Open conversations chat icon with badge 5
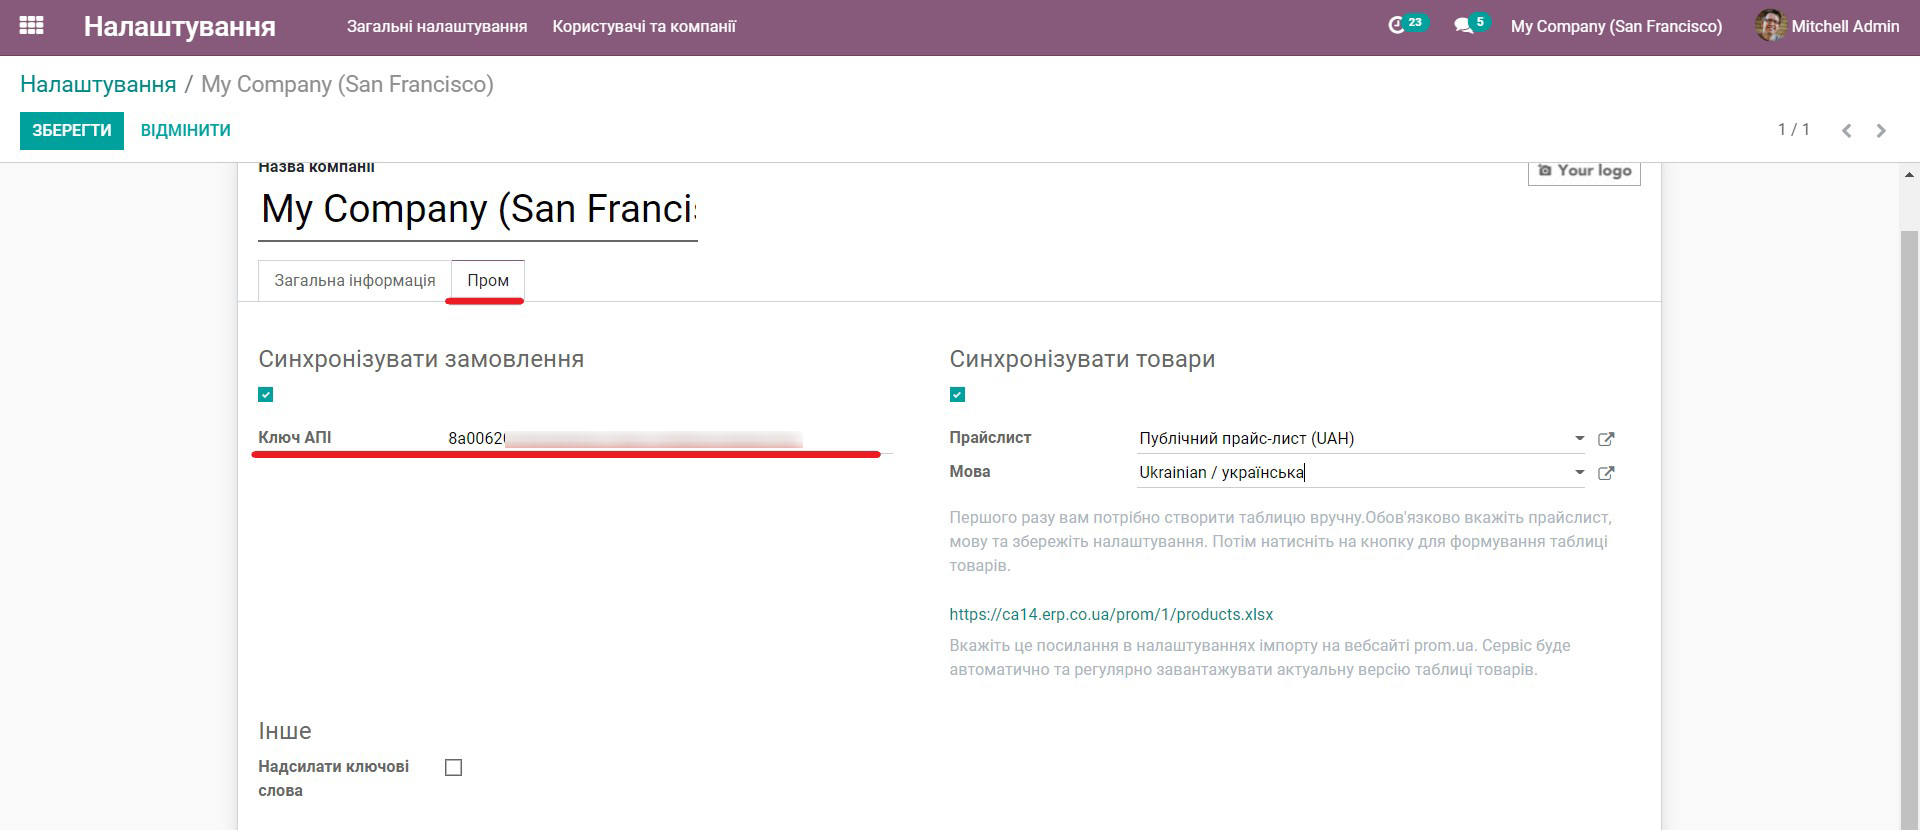The height and width of the screenshot is (830, 1920). pos(1471,25)
